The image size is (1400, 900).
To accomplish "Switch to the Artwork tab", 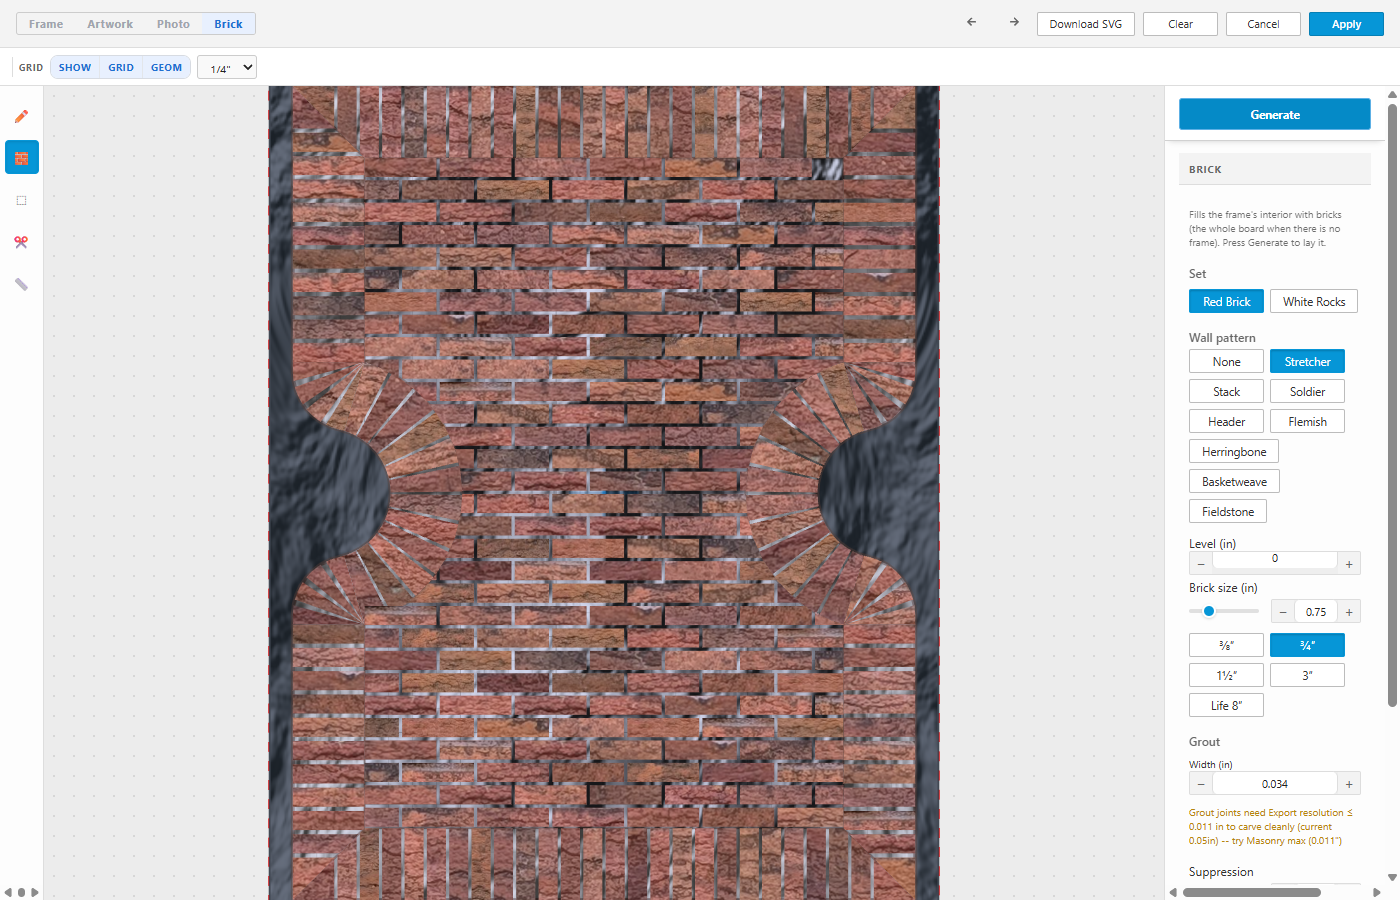I will (110, 23).
